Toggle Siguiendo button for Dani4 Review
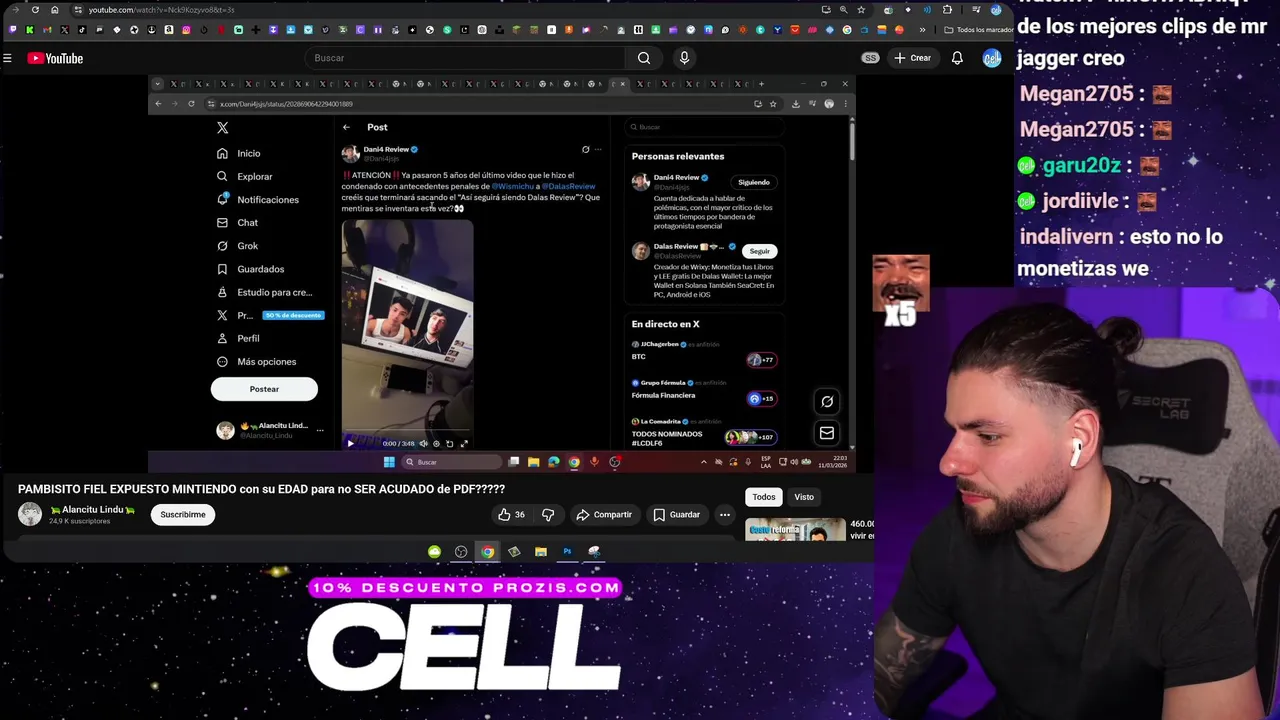This screenshot has width=1280, height=720. coord(754,182)
